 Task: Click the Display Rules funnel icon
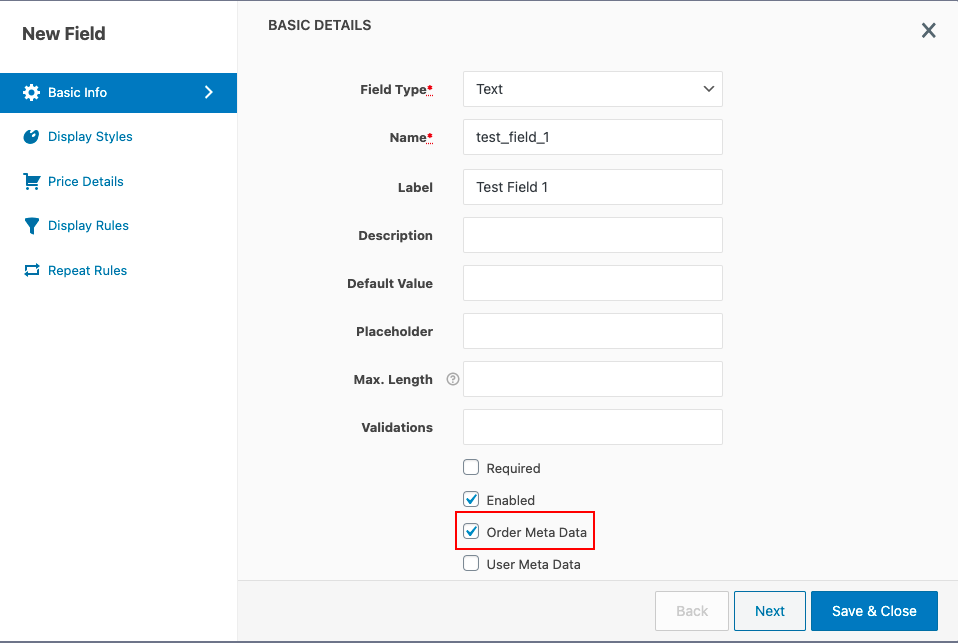(31, 226)
